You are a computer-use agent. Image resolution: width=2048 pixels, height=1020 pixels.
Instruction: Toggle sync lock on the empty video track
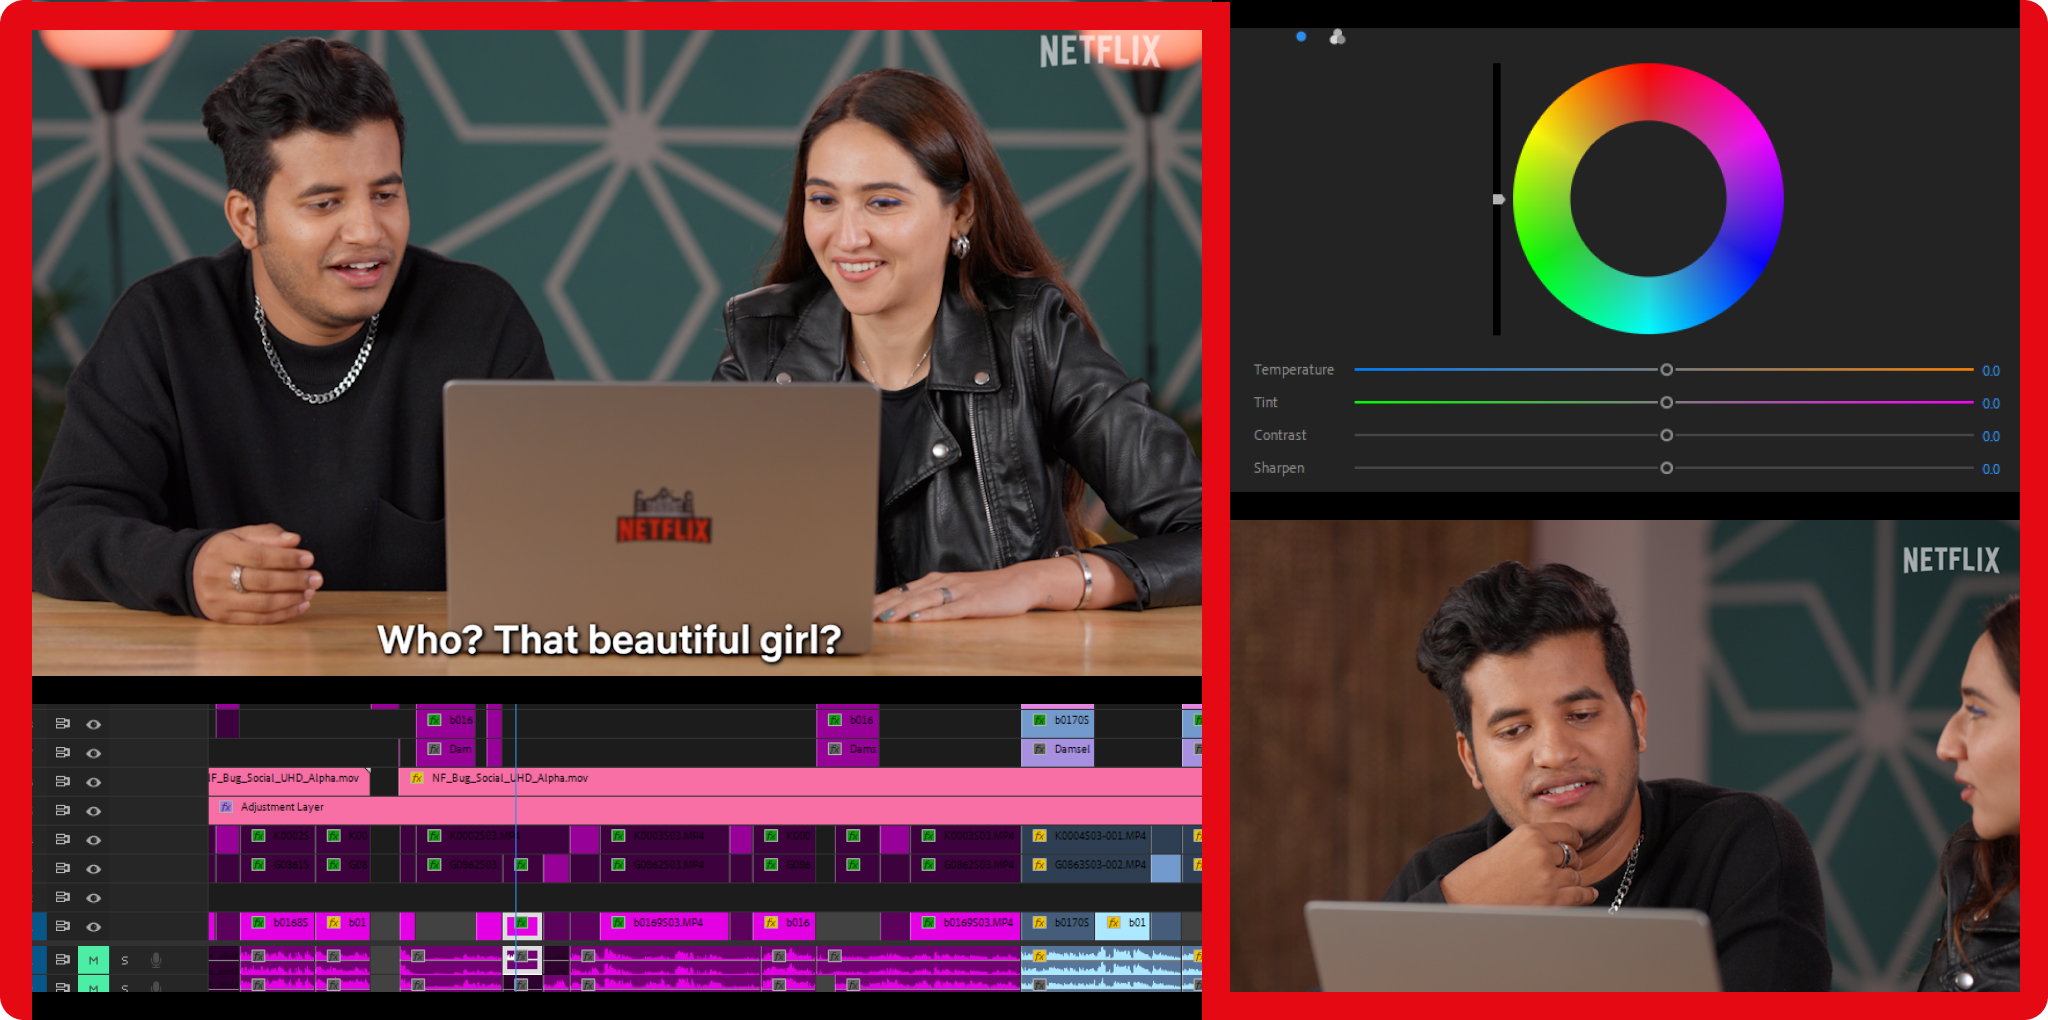point(62,897)
